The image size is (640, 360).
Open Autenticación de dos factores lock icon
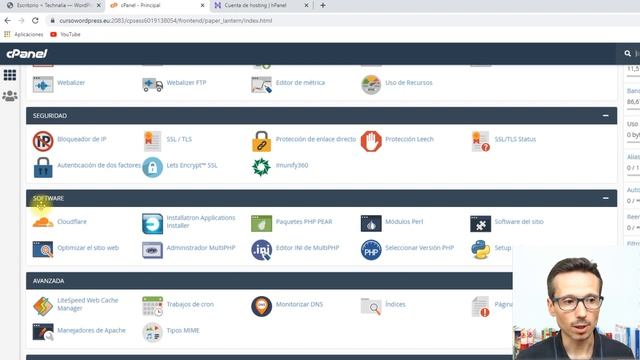(x=43, y=167)
